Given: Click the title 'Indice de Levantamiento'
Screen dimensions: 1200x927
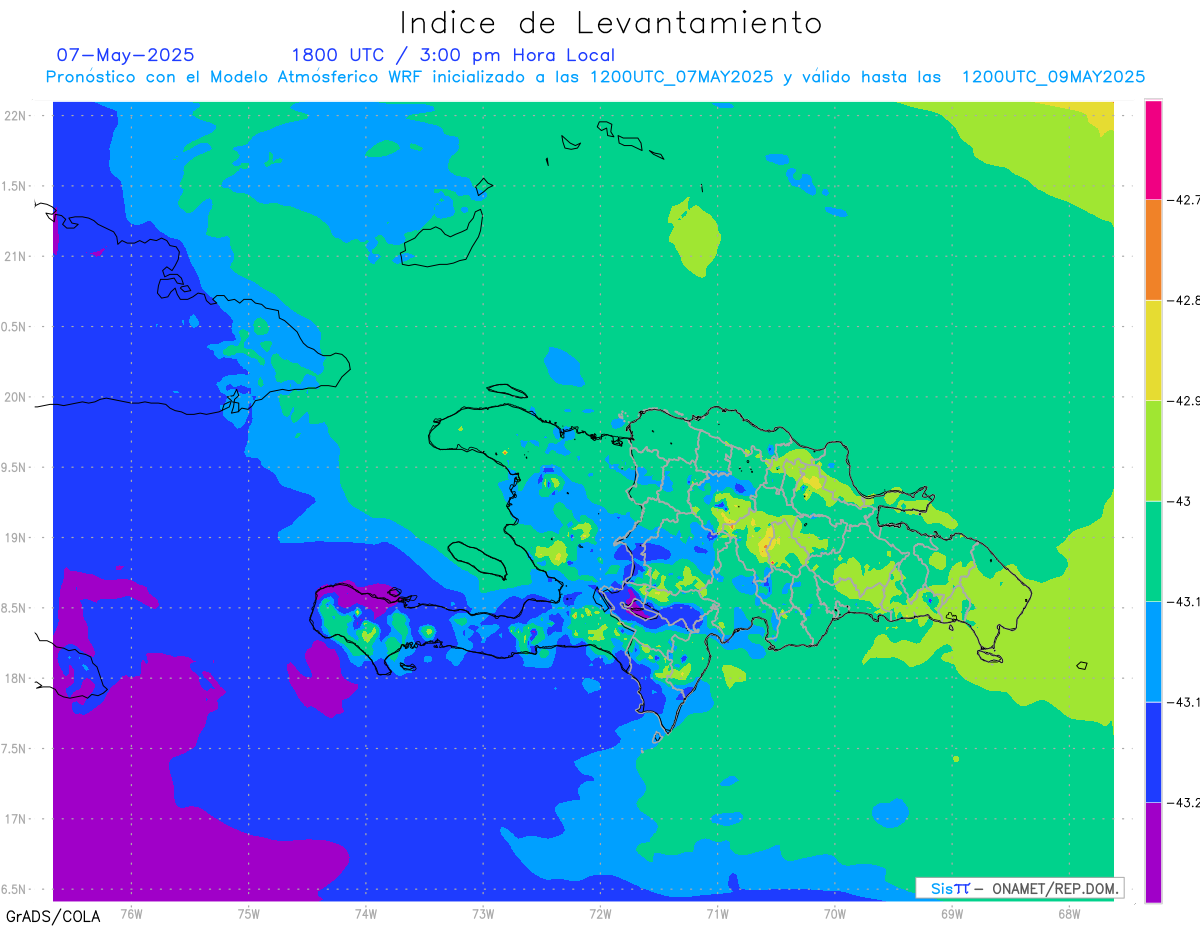Looking at the screenshot, I should [611, 23].
